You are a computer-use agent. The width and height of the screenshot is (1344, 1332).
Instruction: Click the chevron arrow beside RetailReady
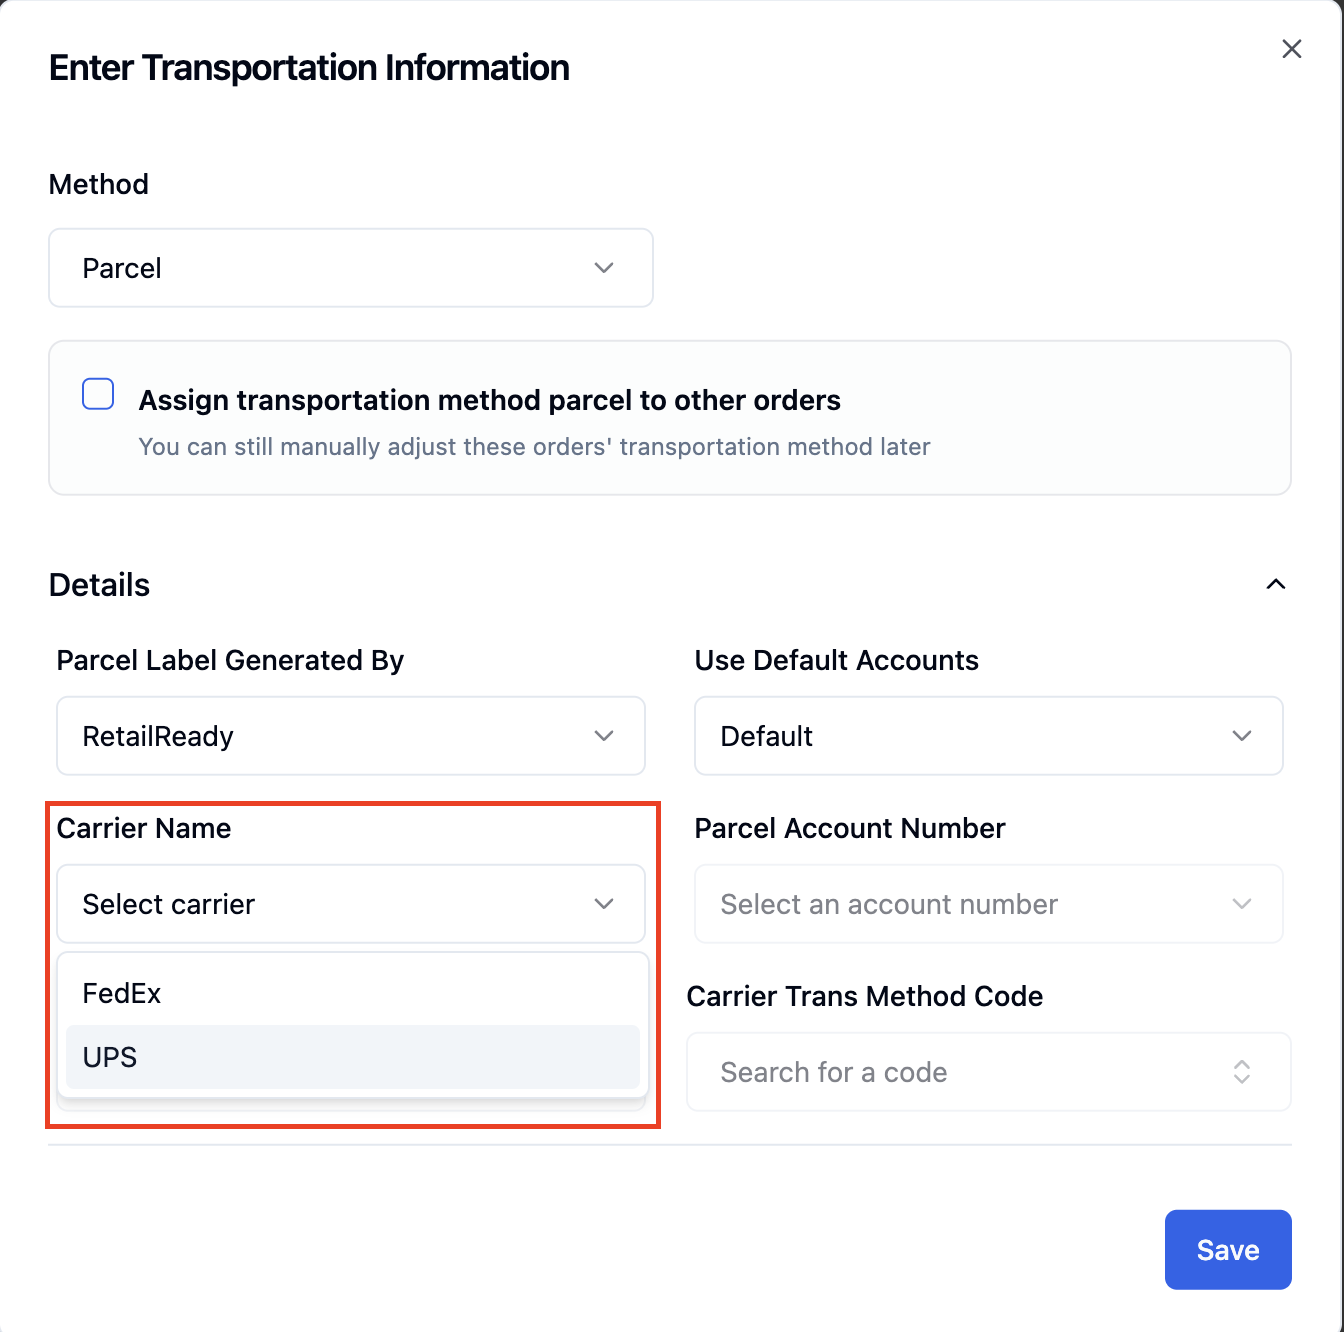coord(604,736)
